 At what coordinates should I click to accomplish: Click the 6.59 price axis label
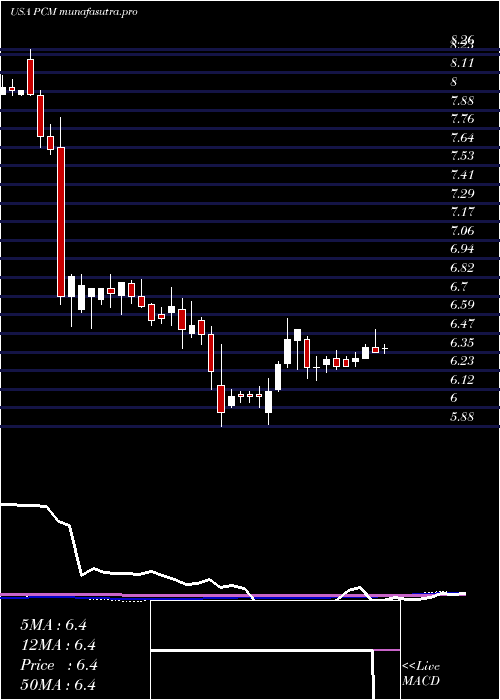tap(462, 305)
